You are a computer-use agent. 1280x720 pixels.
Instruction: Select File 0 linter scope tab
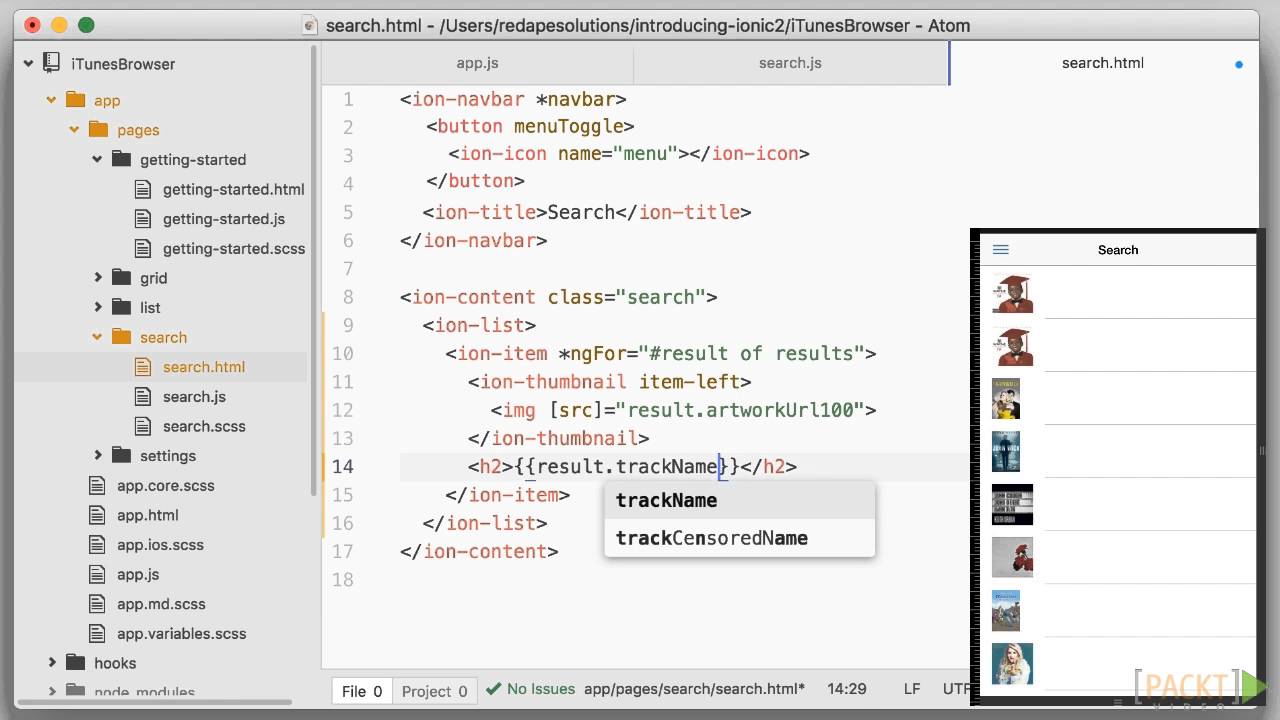(x=362, y=691)
